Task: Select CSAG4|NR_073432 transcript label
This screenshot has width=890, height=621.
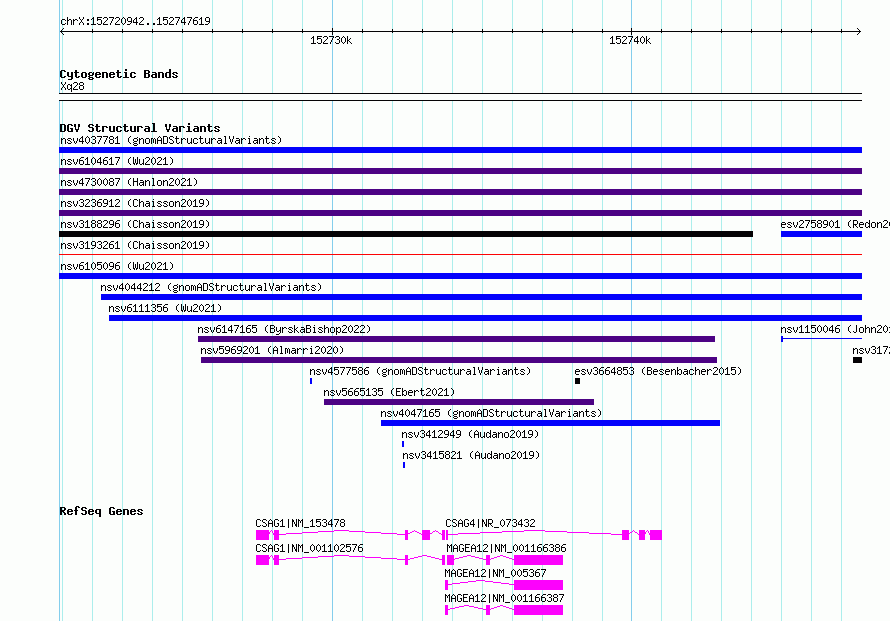Action: point(490,523)
